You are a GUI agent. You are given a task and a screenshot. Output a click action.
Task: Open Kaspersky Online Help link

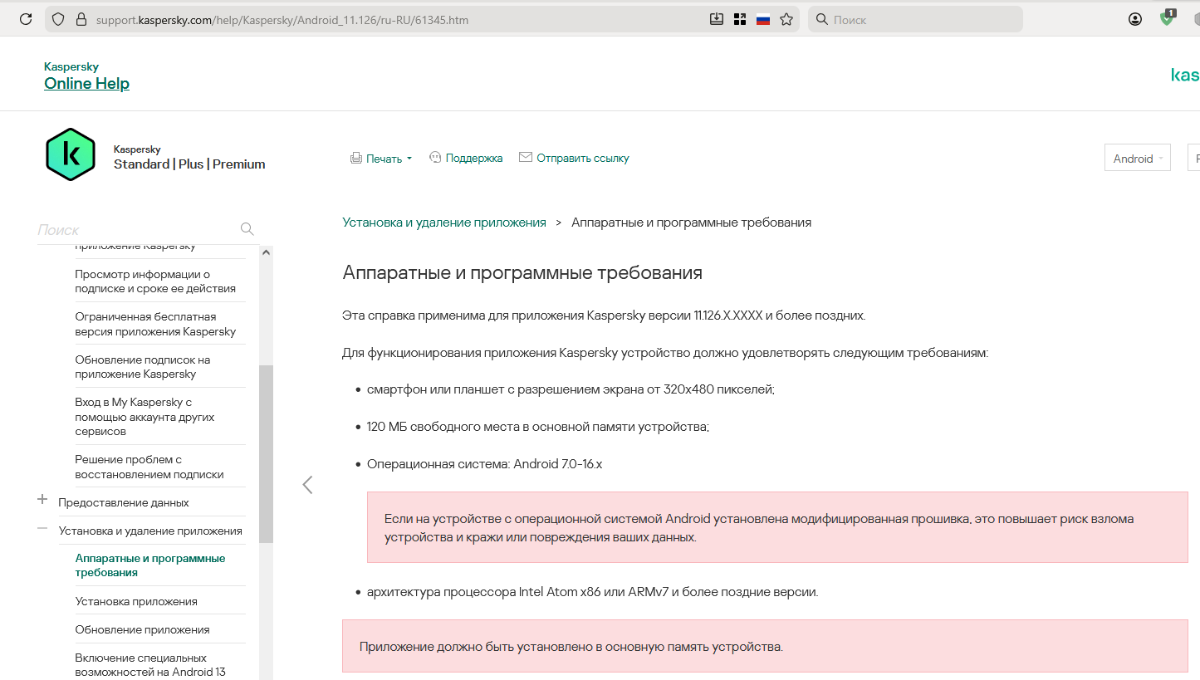point(86,83)
